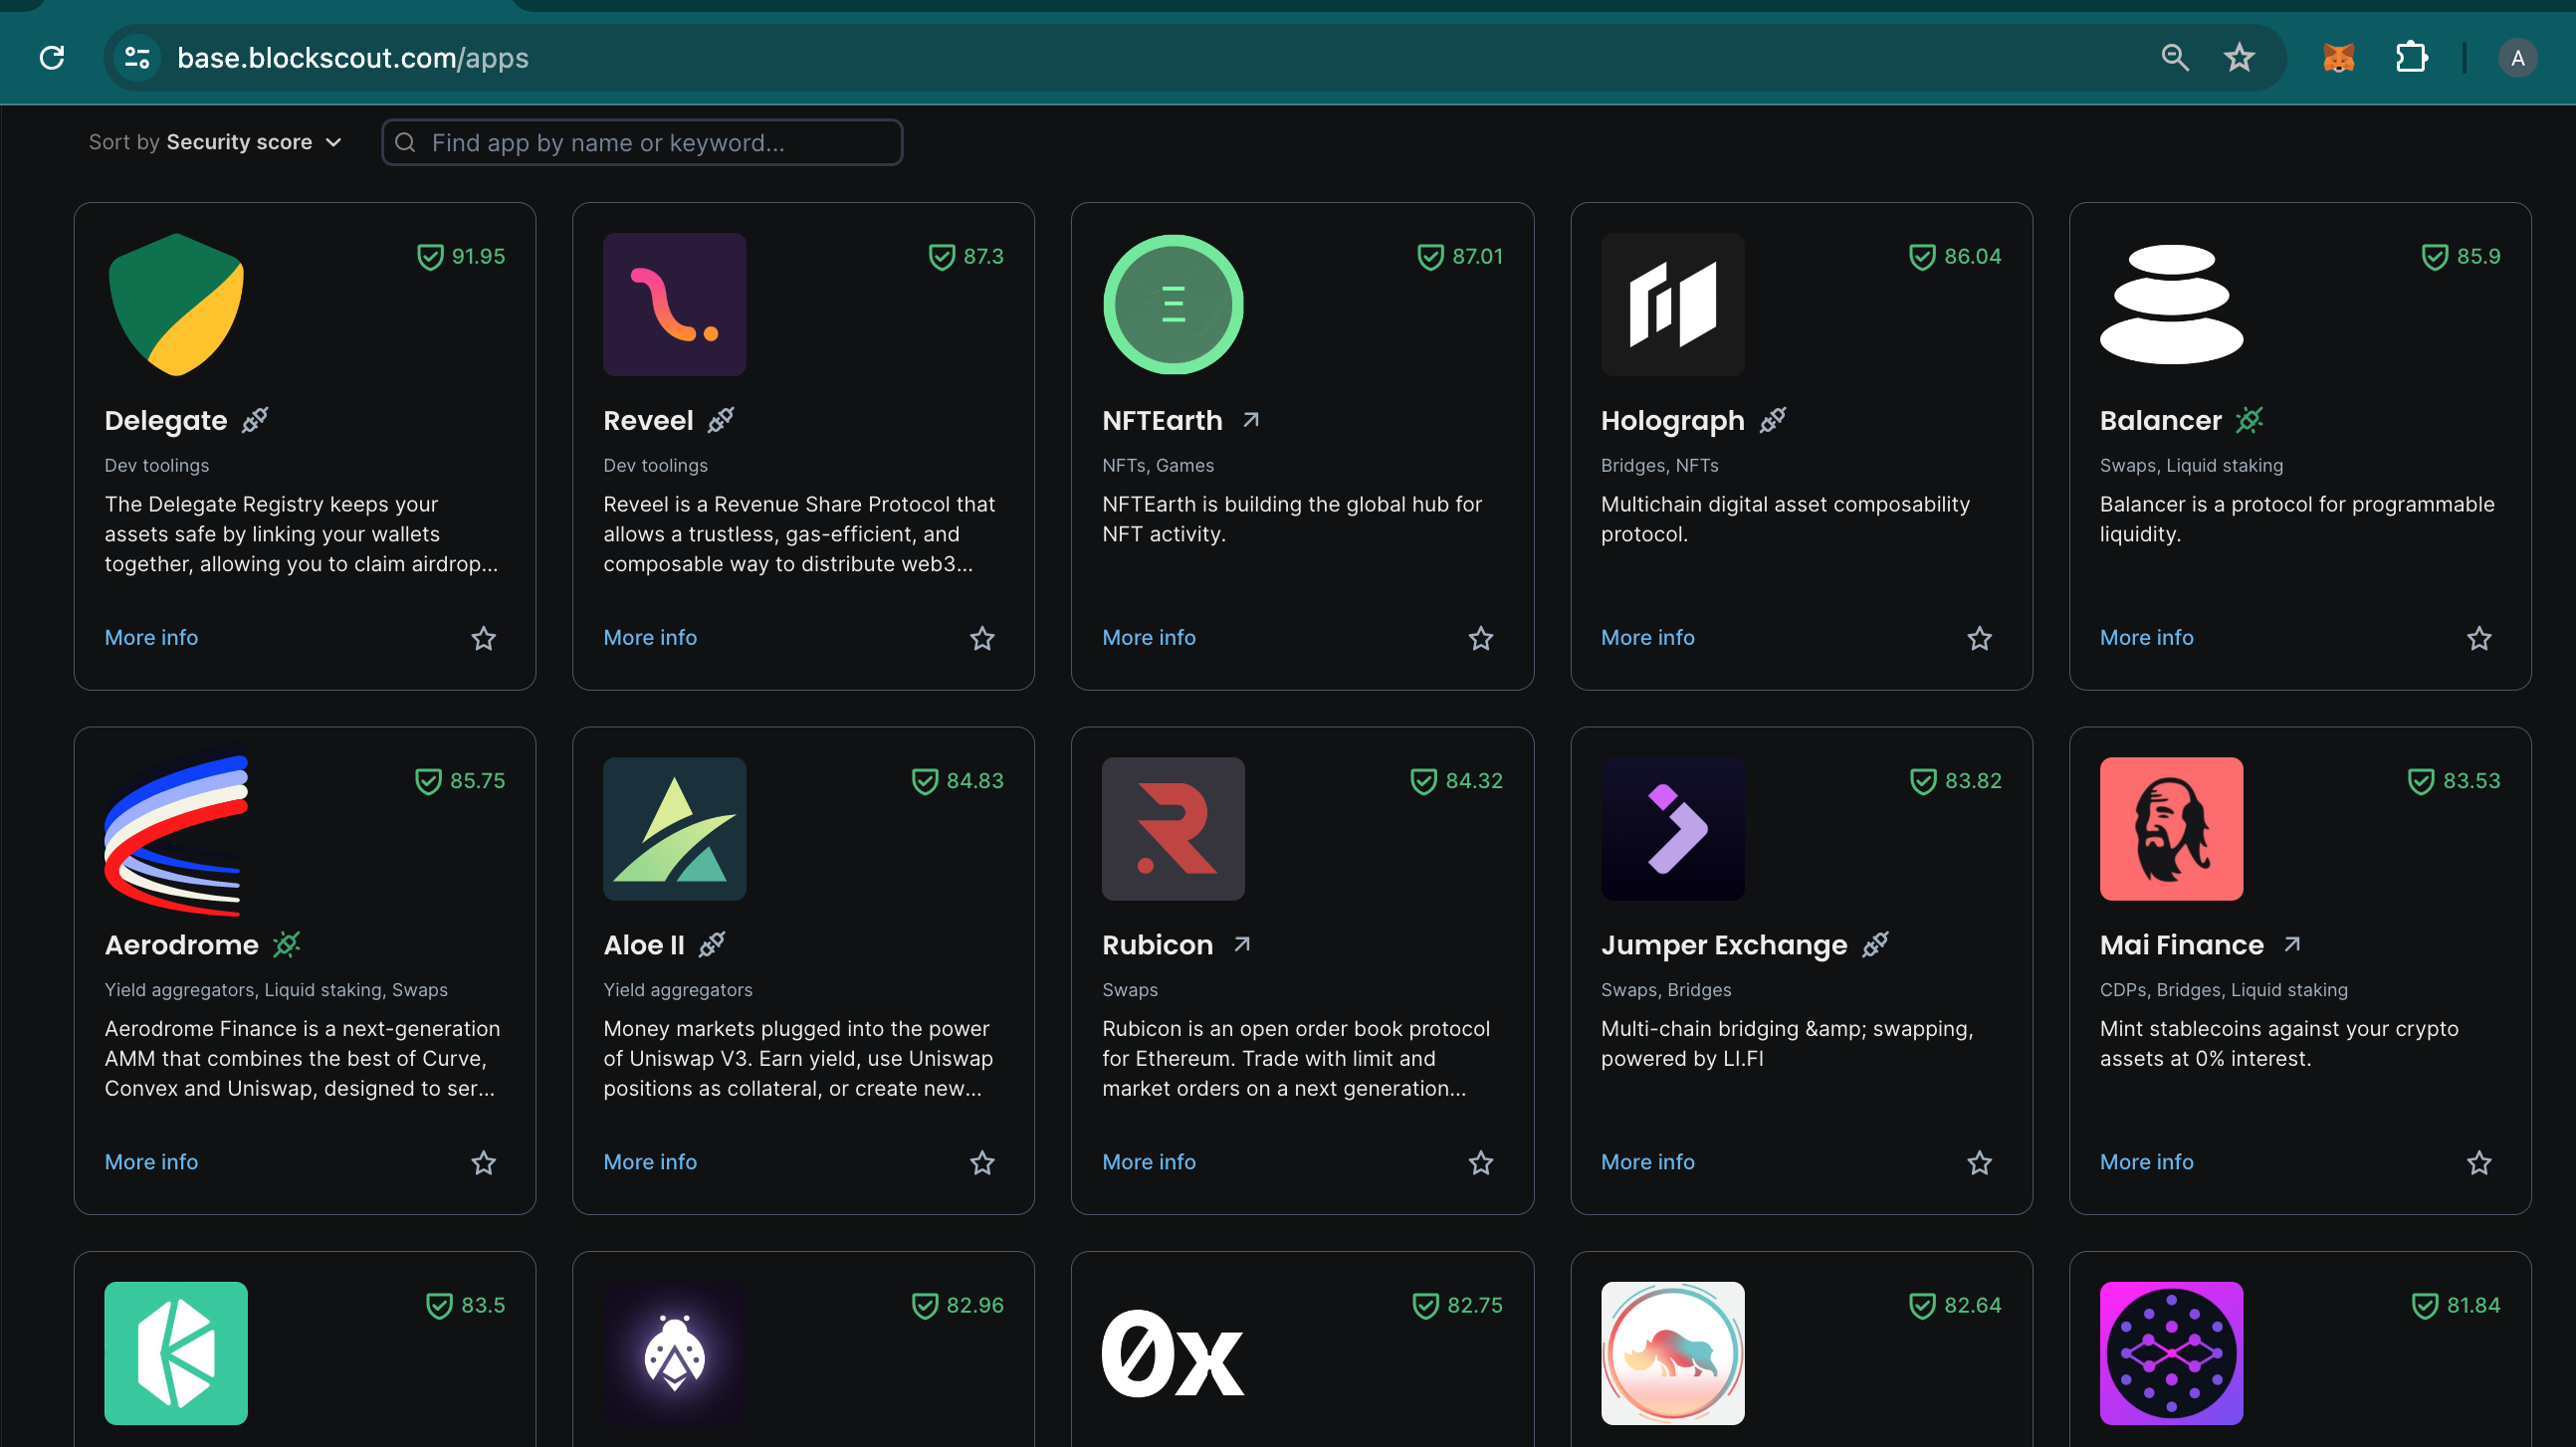Click the zoom magnifier icon in the address bar
This screenshot has width=2576, height=1447.
(x=2175, y=58)
